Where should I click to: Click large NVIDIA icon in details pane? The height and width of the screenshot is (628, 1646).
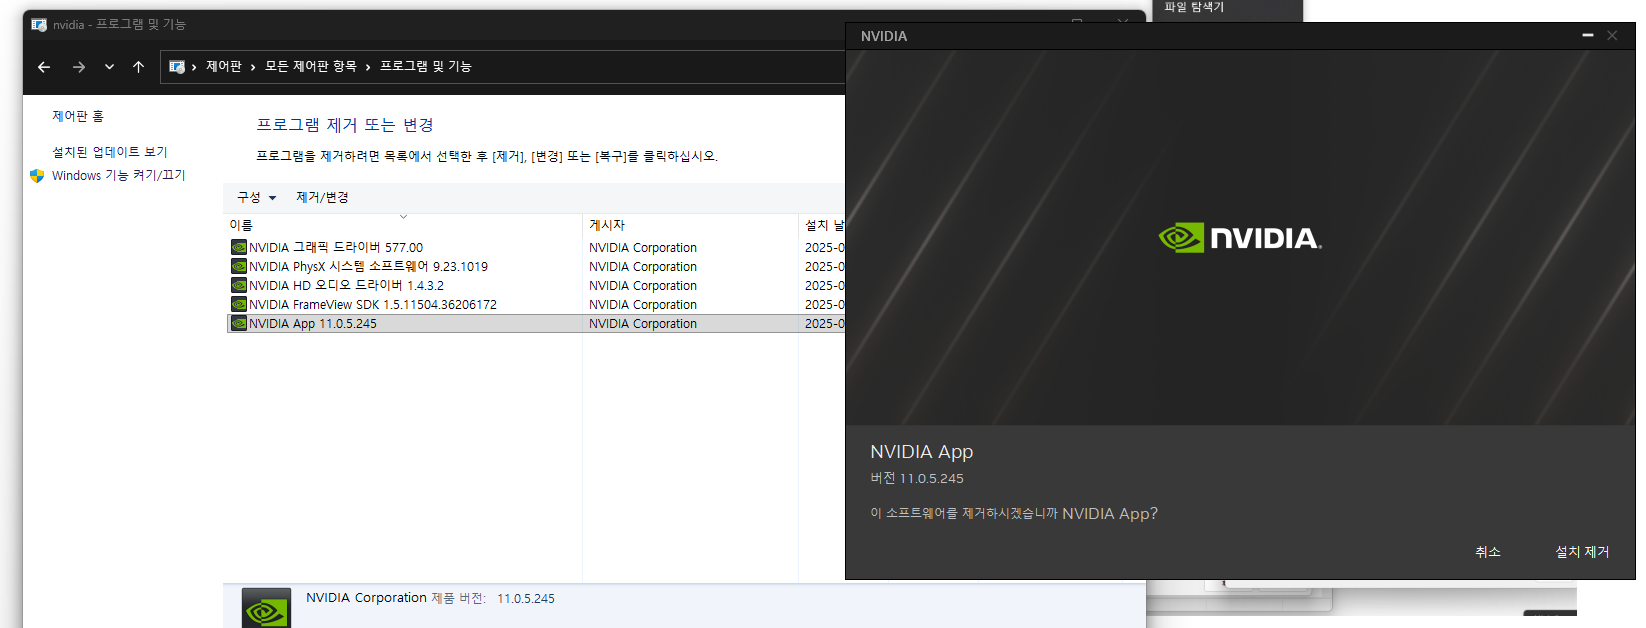click(266, 608)
